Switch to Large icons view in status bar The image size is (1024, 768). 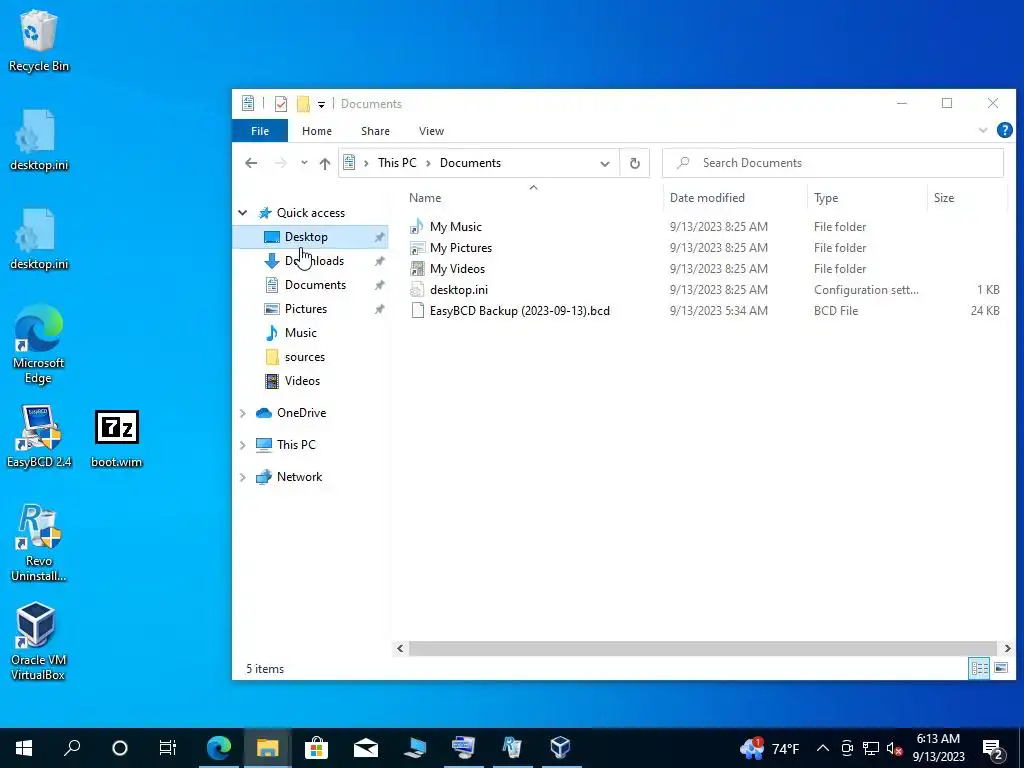tap(1000, 668)
